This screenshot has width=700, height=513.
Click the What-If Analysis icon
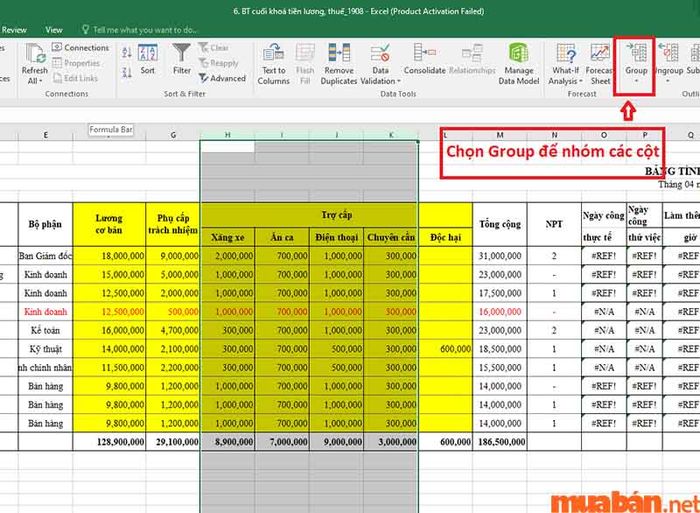pos(566,53)
